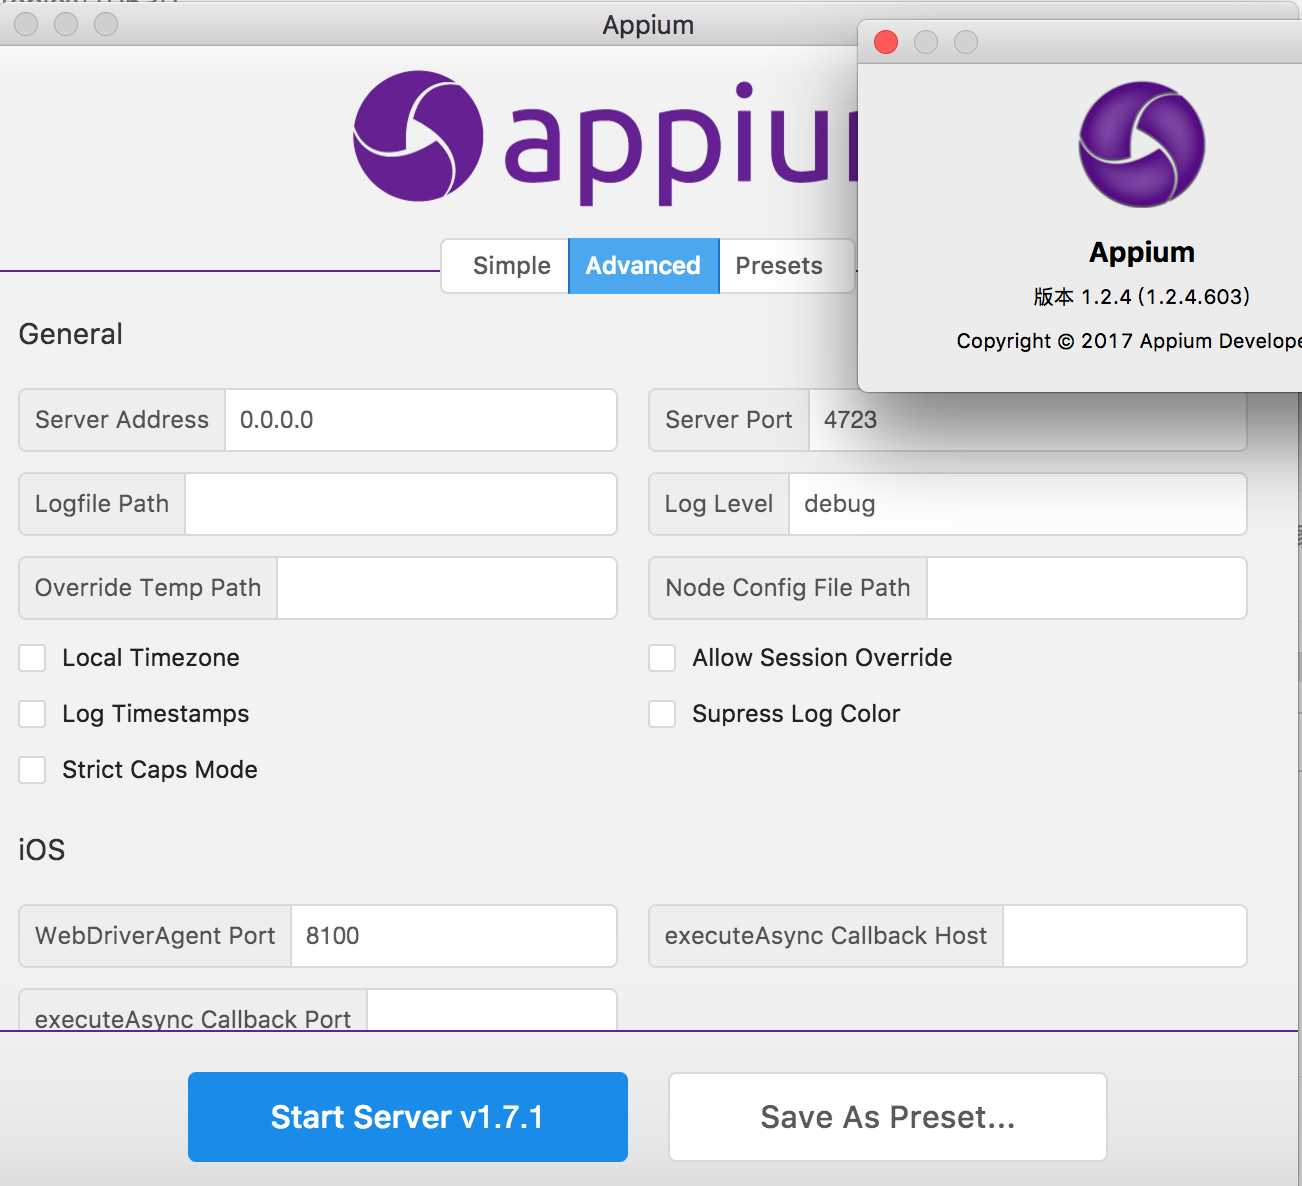This screenshot has height=1186, width=1302.
Task: Click the executeAsync Callback Host input
Action: pyautogui.click(x=1124, y=936)
